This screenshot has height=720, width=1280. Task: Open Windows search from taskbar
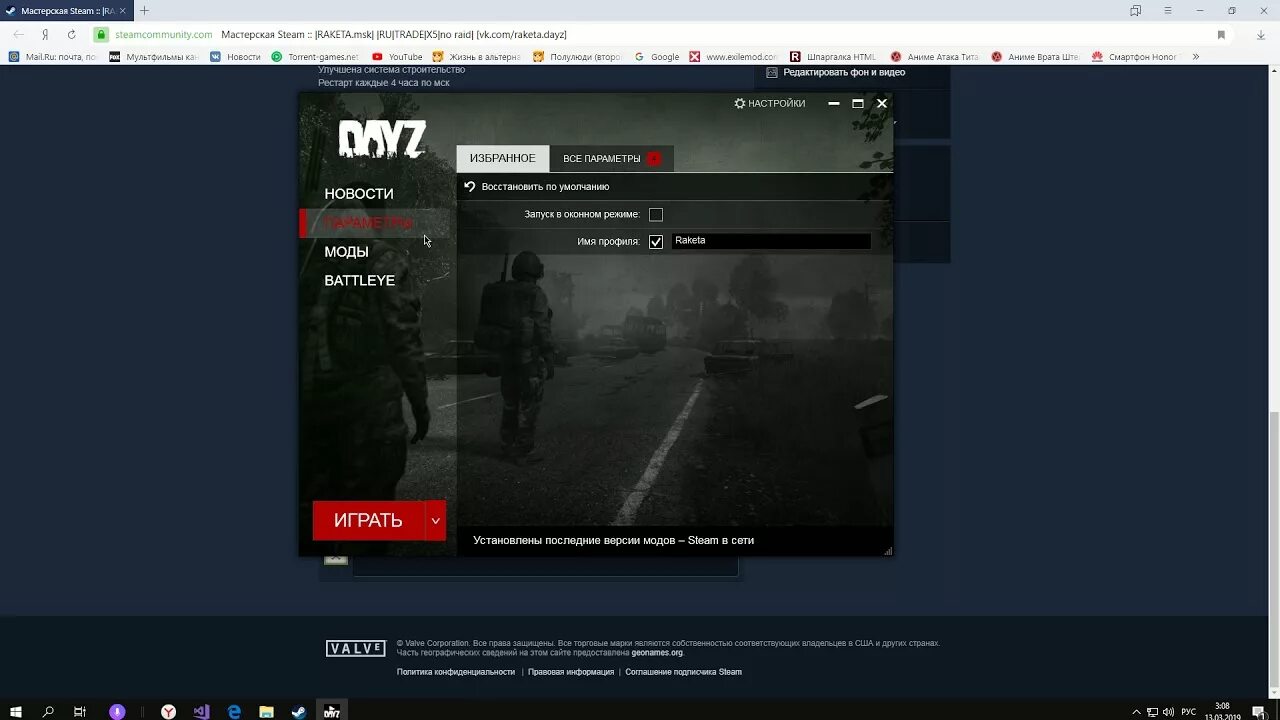pyautogui.click(x=48, y=711)
